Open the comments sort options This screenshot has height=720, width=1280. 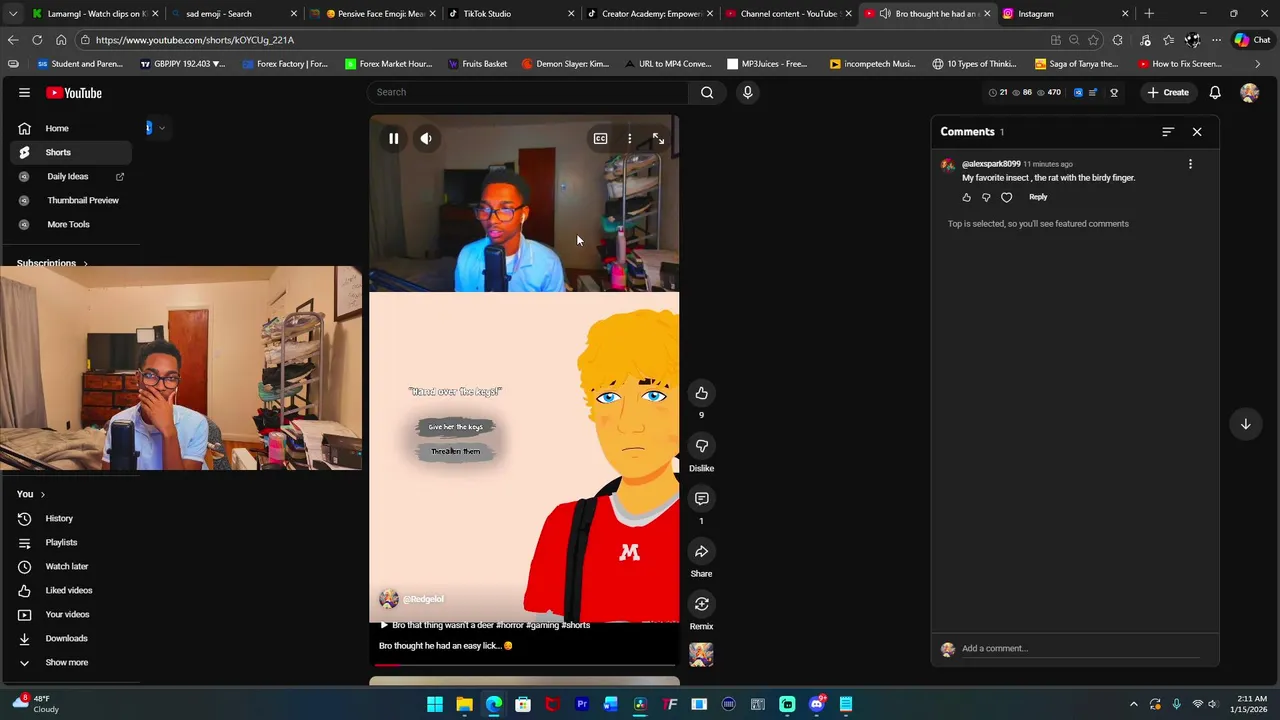click(1168, 132)
